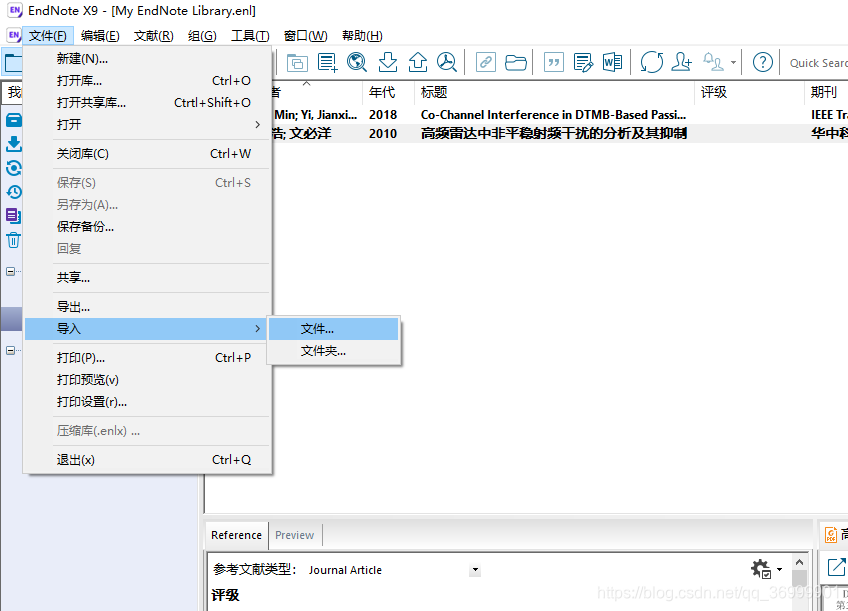Open the 文献(R) menu
The image size is (848, 611).
154,36
